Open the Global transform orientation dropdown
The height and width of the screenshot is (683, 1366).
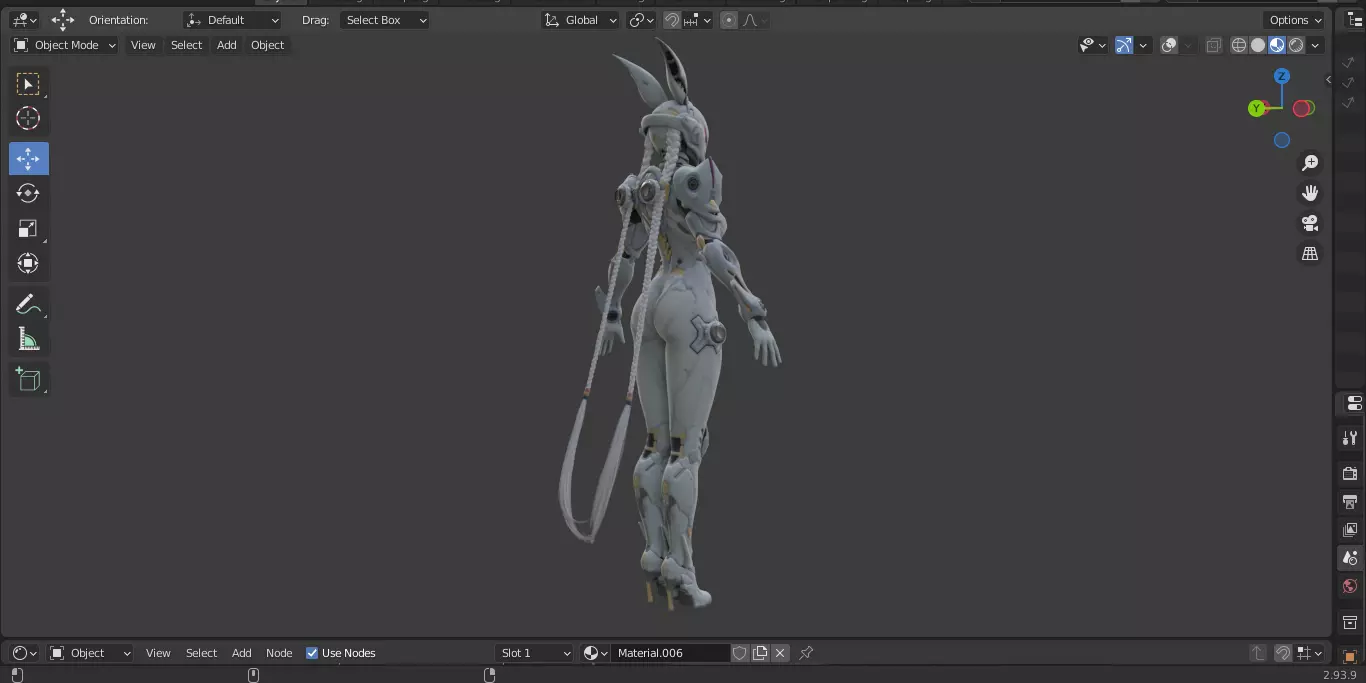click(x=580, y=20)
